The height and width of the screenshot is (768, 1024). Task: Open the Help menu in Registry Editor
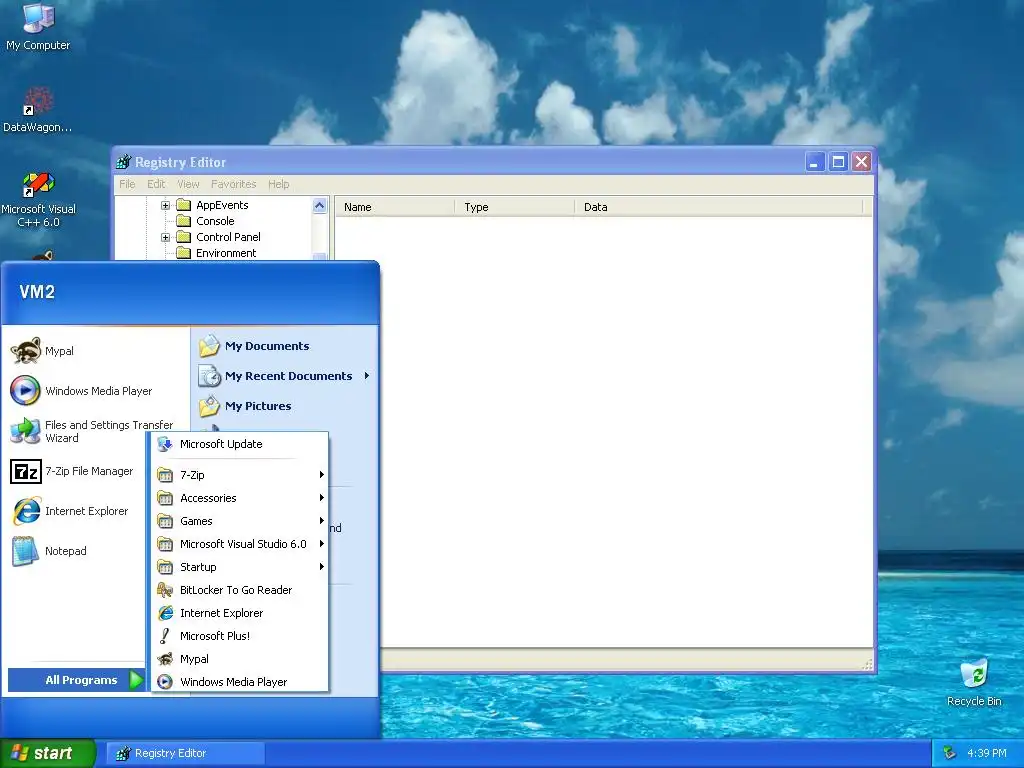278,184
